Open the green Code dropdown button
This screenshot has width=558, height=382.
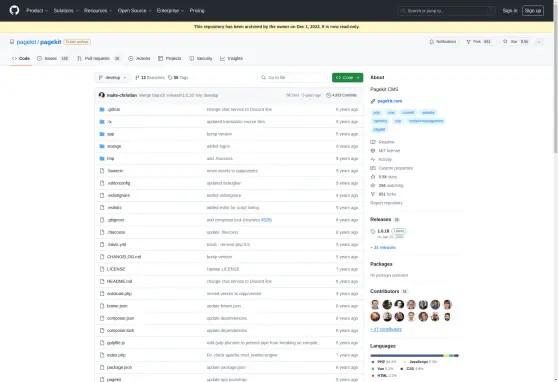pos(347,78)
